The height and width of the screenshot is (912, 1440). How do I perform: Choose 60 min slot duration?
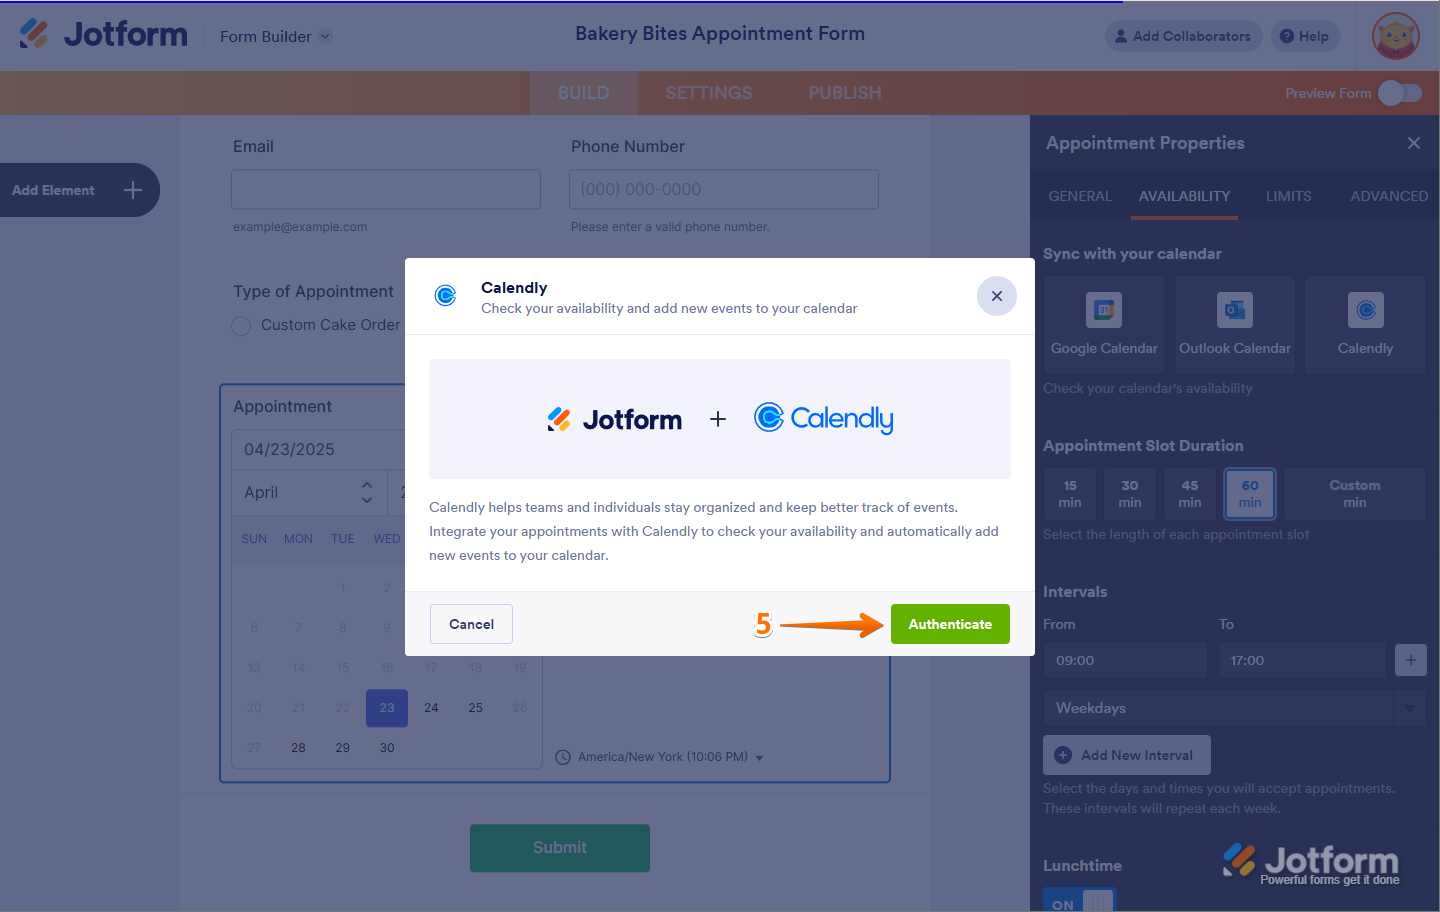tap(1250, 494)
